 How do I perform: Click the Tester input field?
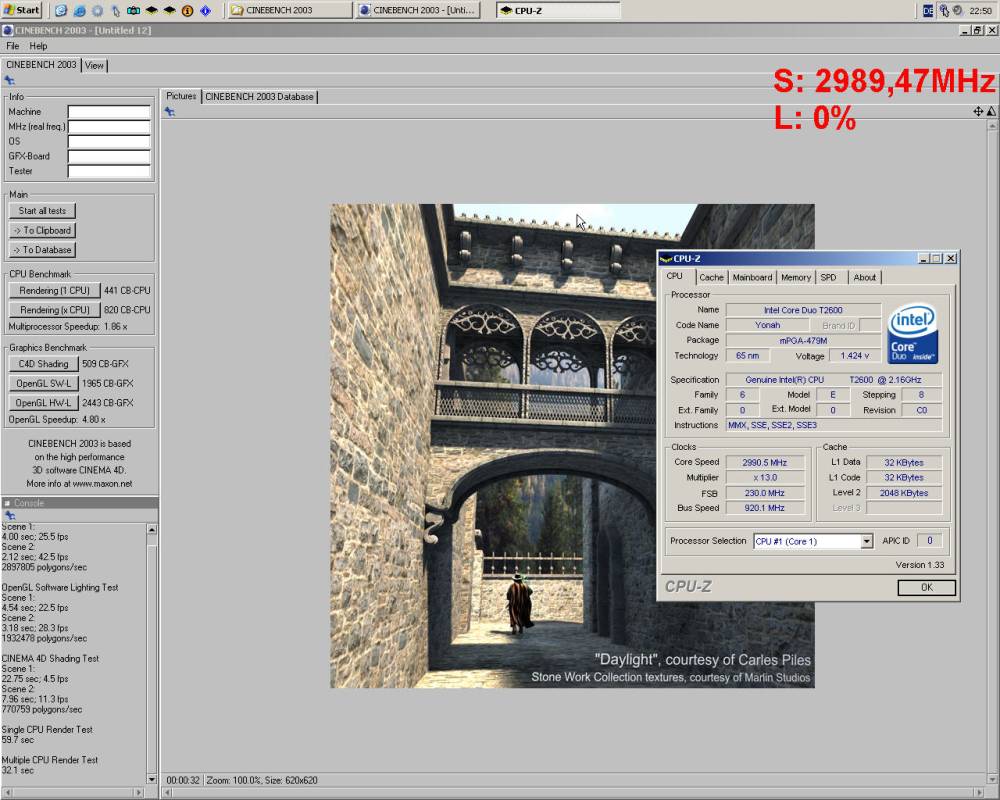tap(109, 171)
